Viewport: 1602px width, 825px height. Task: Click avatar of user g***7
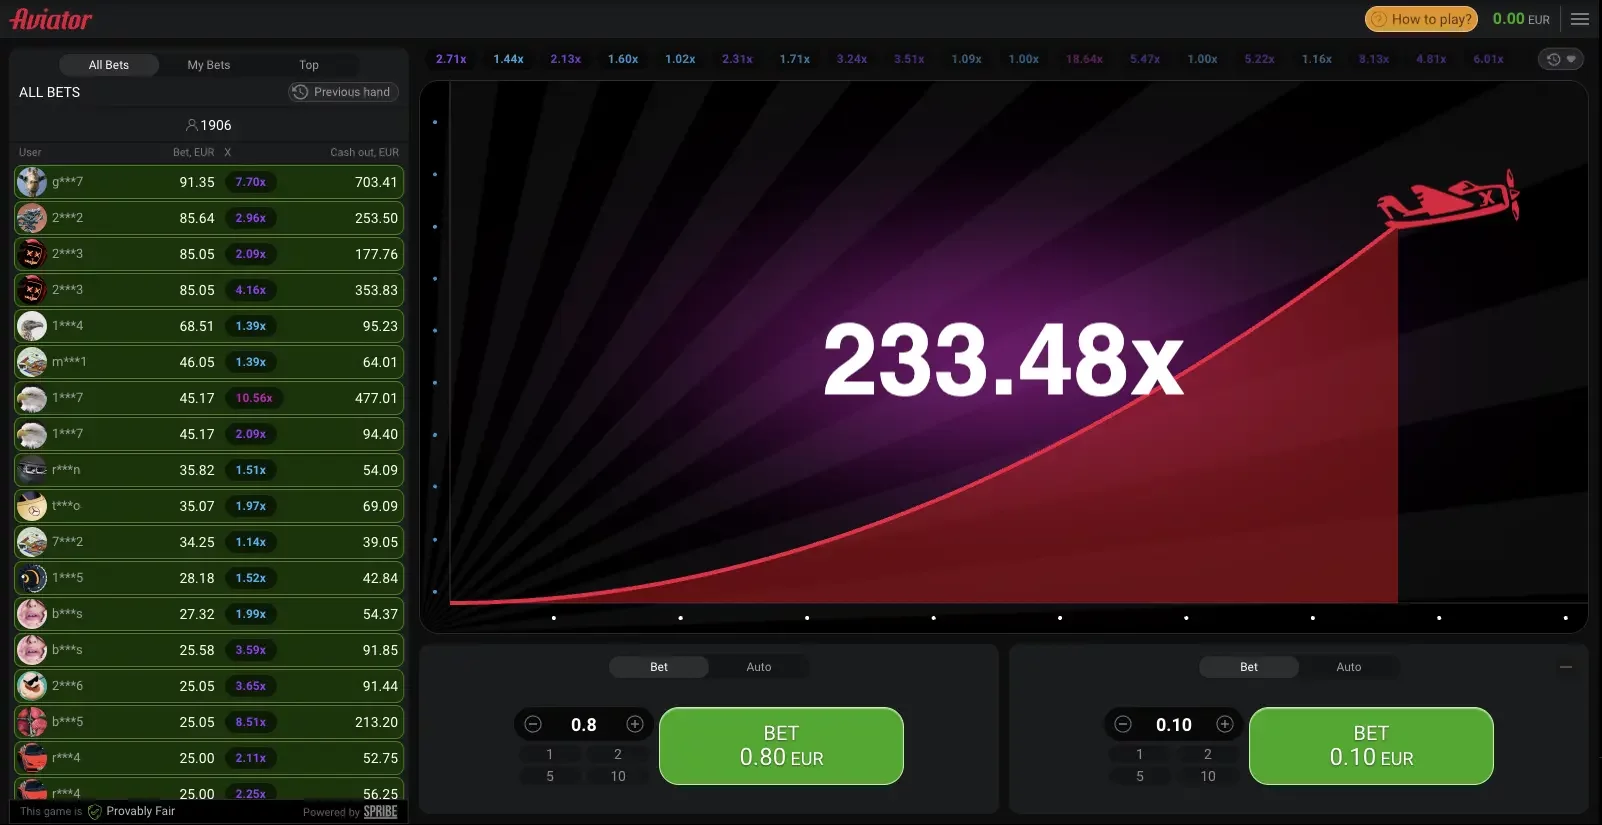32,182
